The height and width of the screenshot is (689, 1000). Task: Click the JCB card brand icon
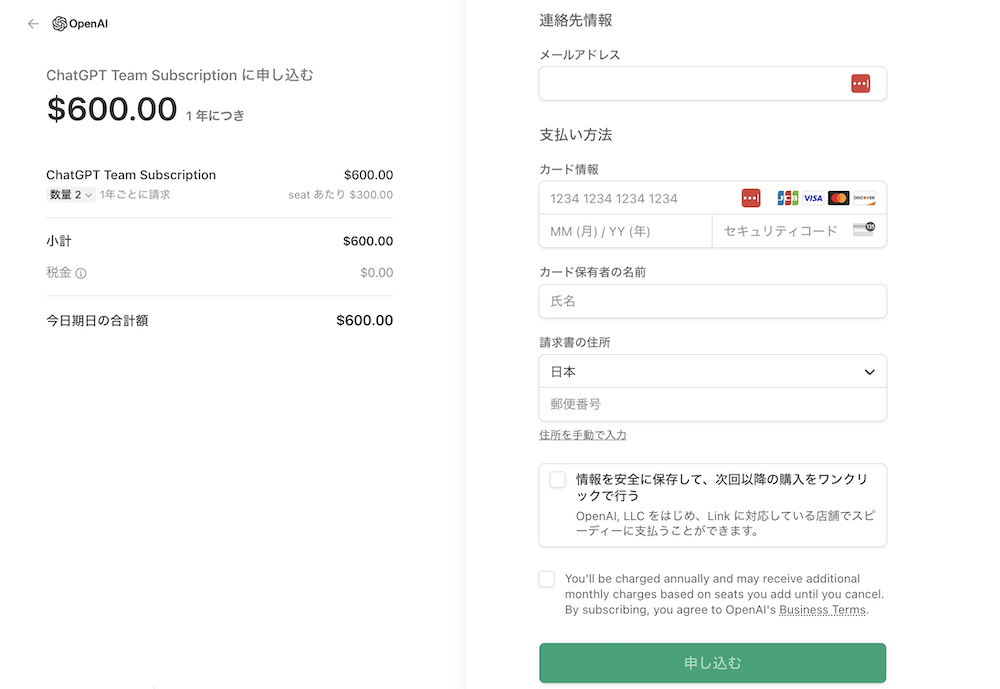coord(787,198)
